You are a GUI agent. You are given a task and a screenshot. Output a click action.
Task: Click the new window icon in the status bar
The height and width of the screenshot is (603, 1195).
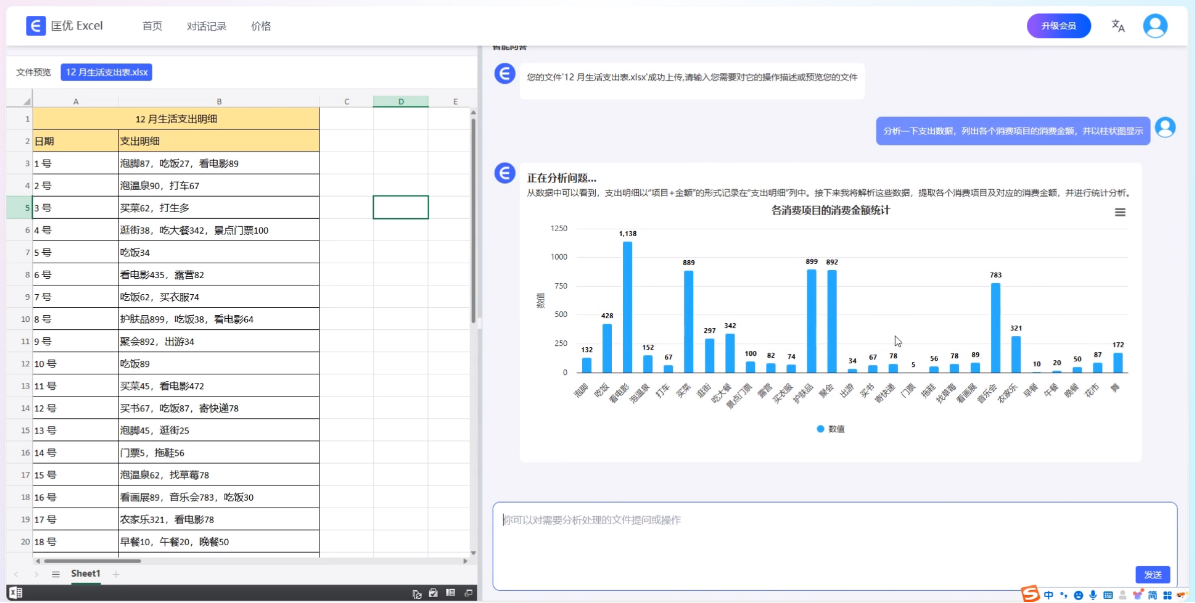(x=468, y=593)
